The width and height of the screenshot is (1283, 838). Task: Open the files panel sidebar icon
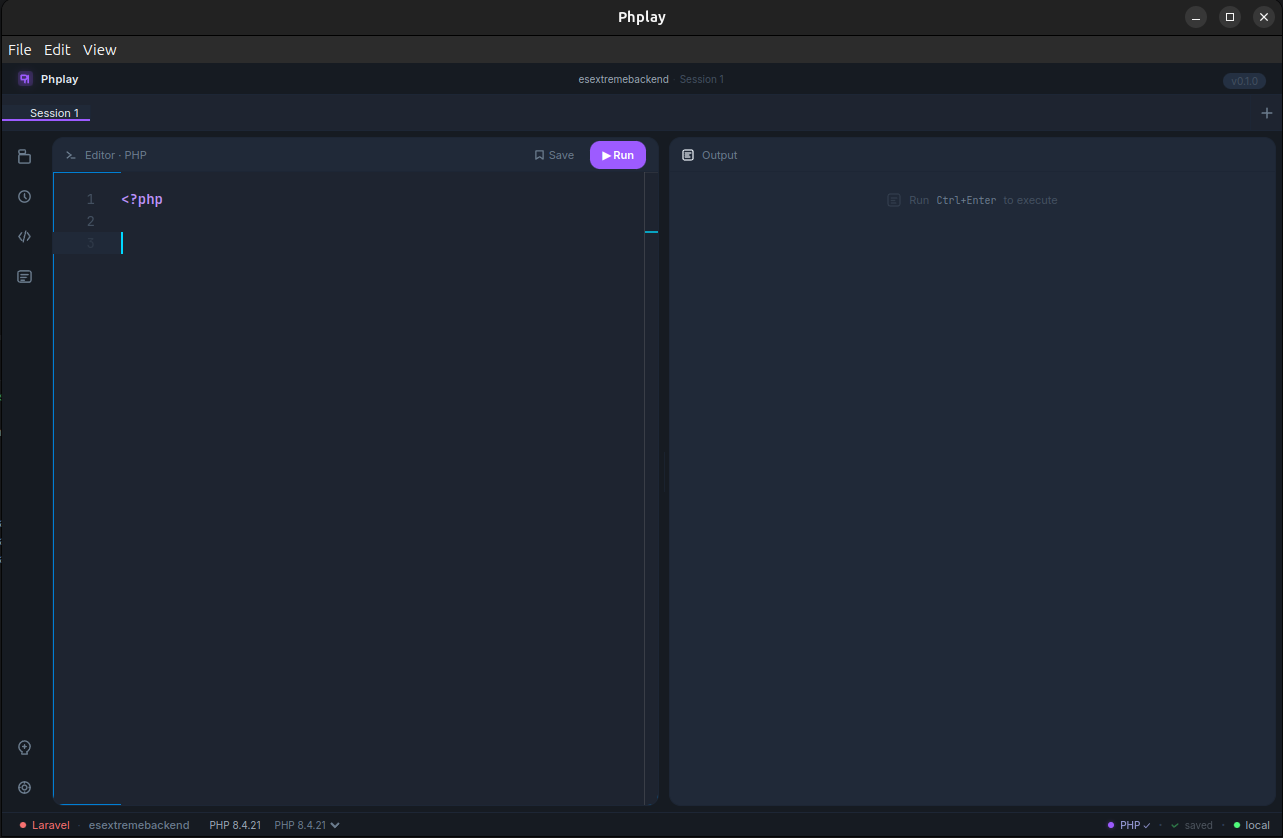point(25,157)
